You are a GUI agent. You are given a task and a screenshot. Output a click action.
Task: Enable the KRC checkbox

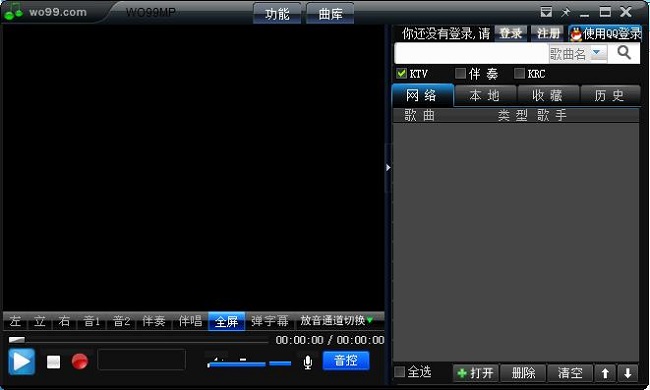519,73
